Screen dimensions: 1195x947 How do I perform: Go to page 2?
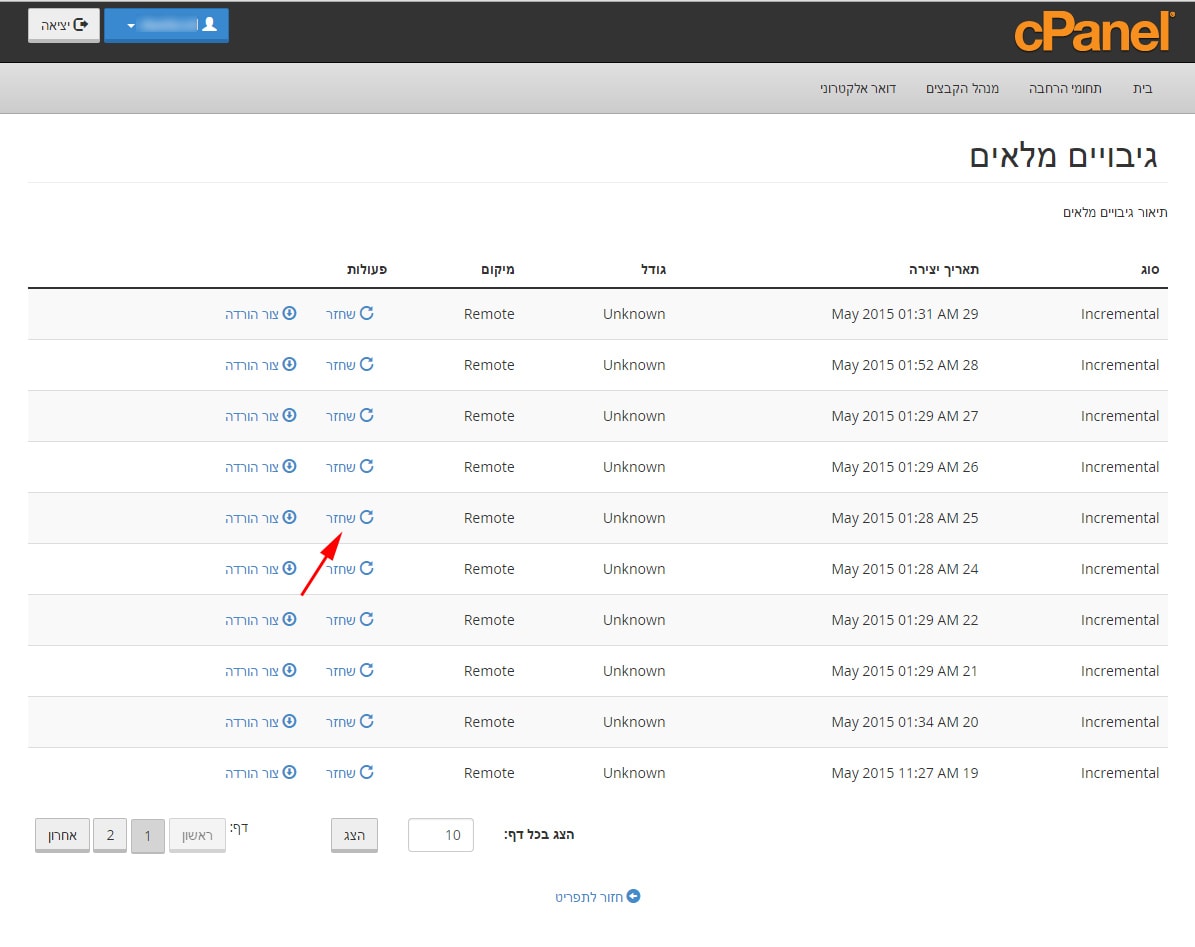(110, 835)
